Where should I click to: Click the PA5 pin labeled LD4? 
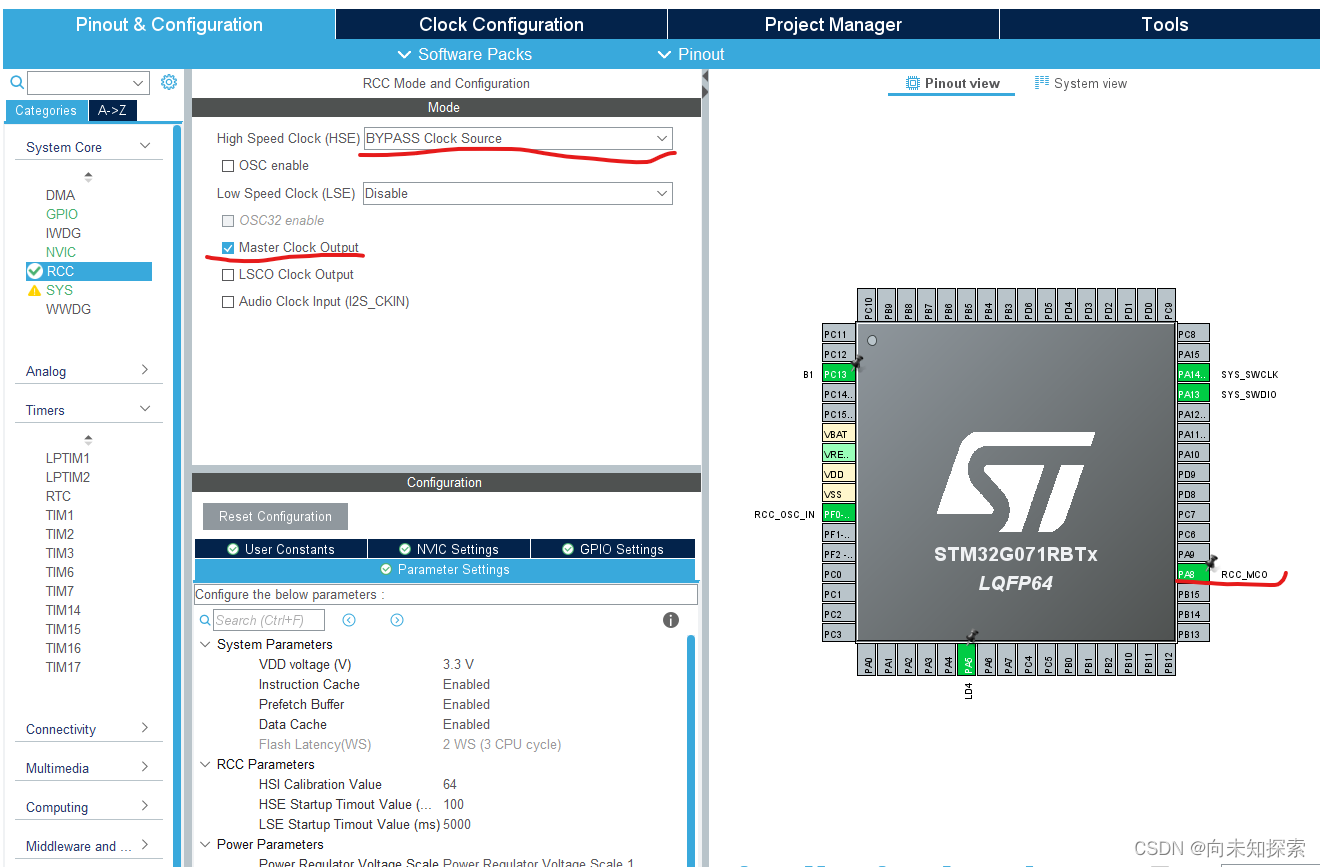pos(967,660)
